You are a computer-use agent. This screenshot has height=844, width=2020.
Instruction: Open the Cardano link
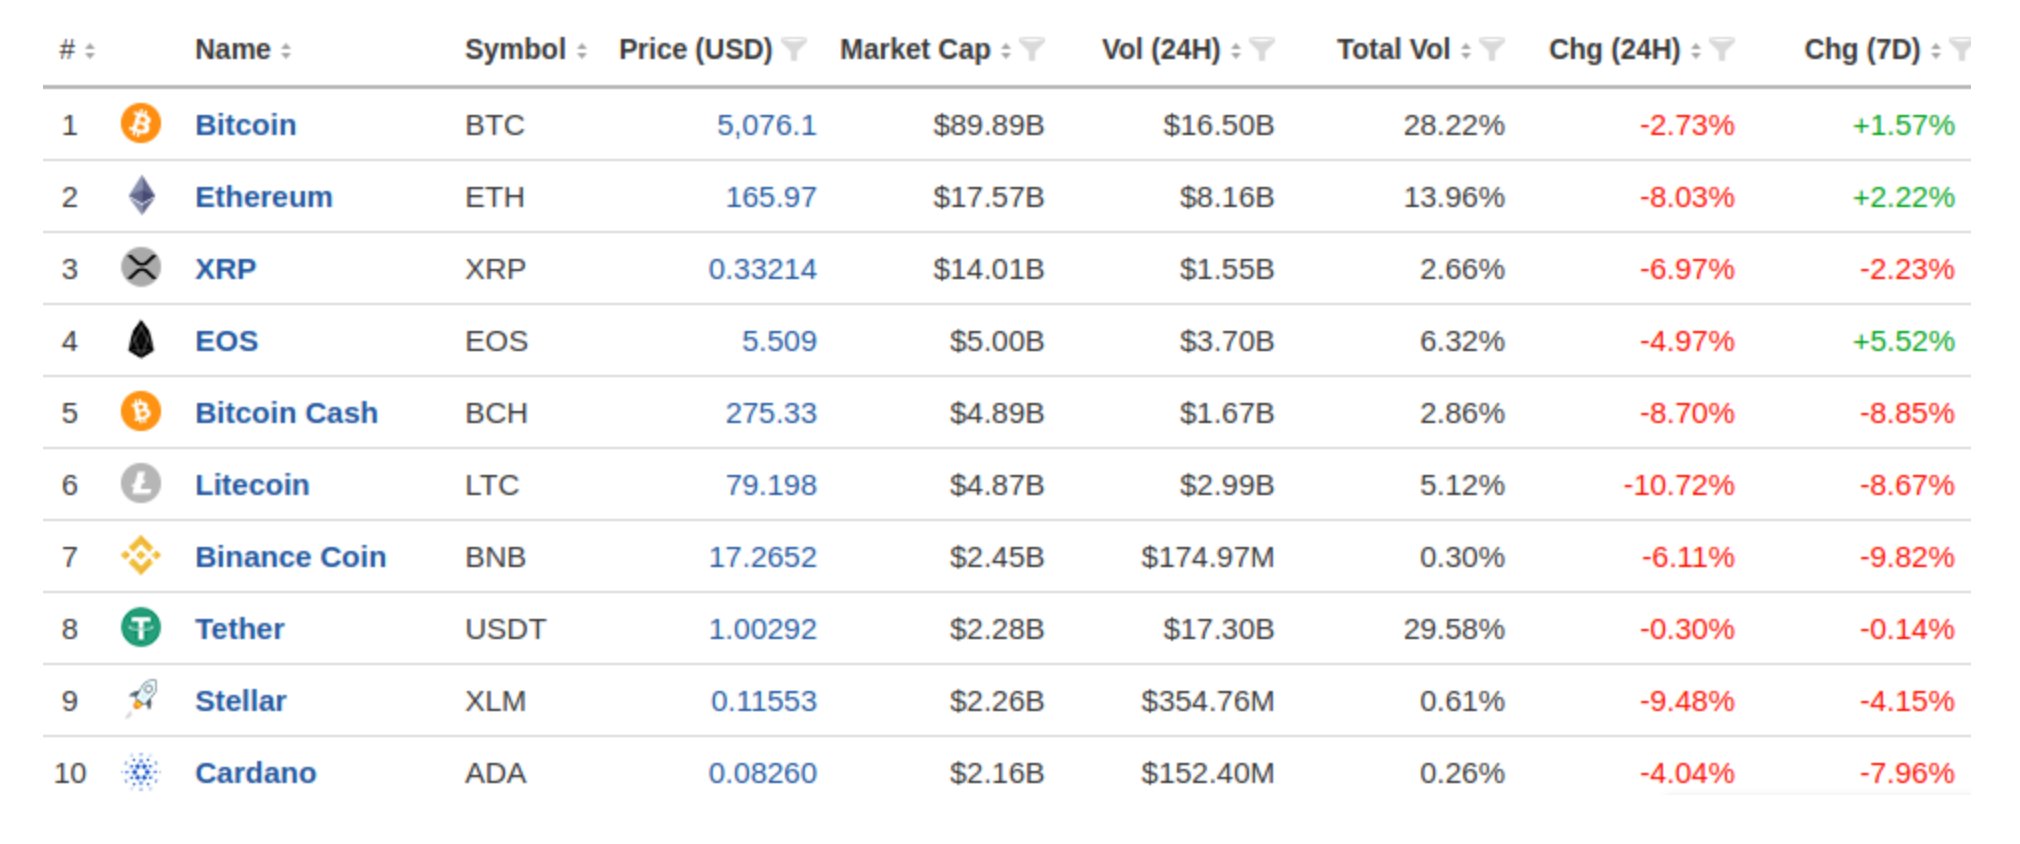[x=256, y=772]
